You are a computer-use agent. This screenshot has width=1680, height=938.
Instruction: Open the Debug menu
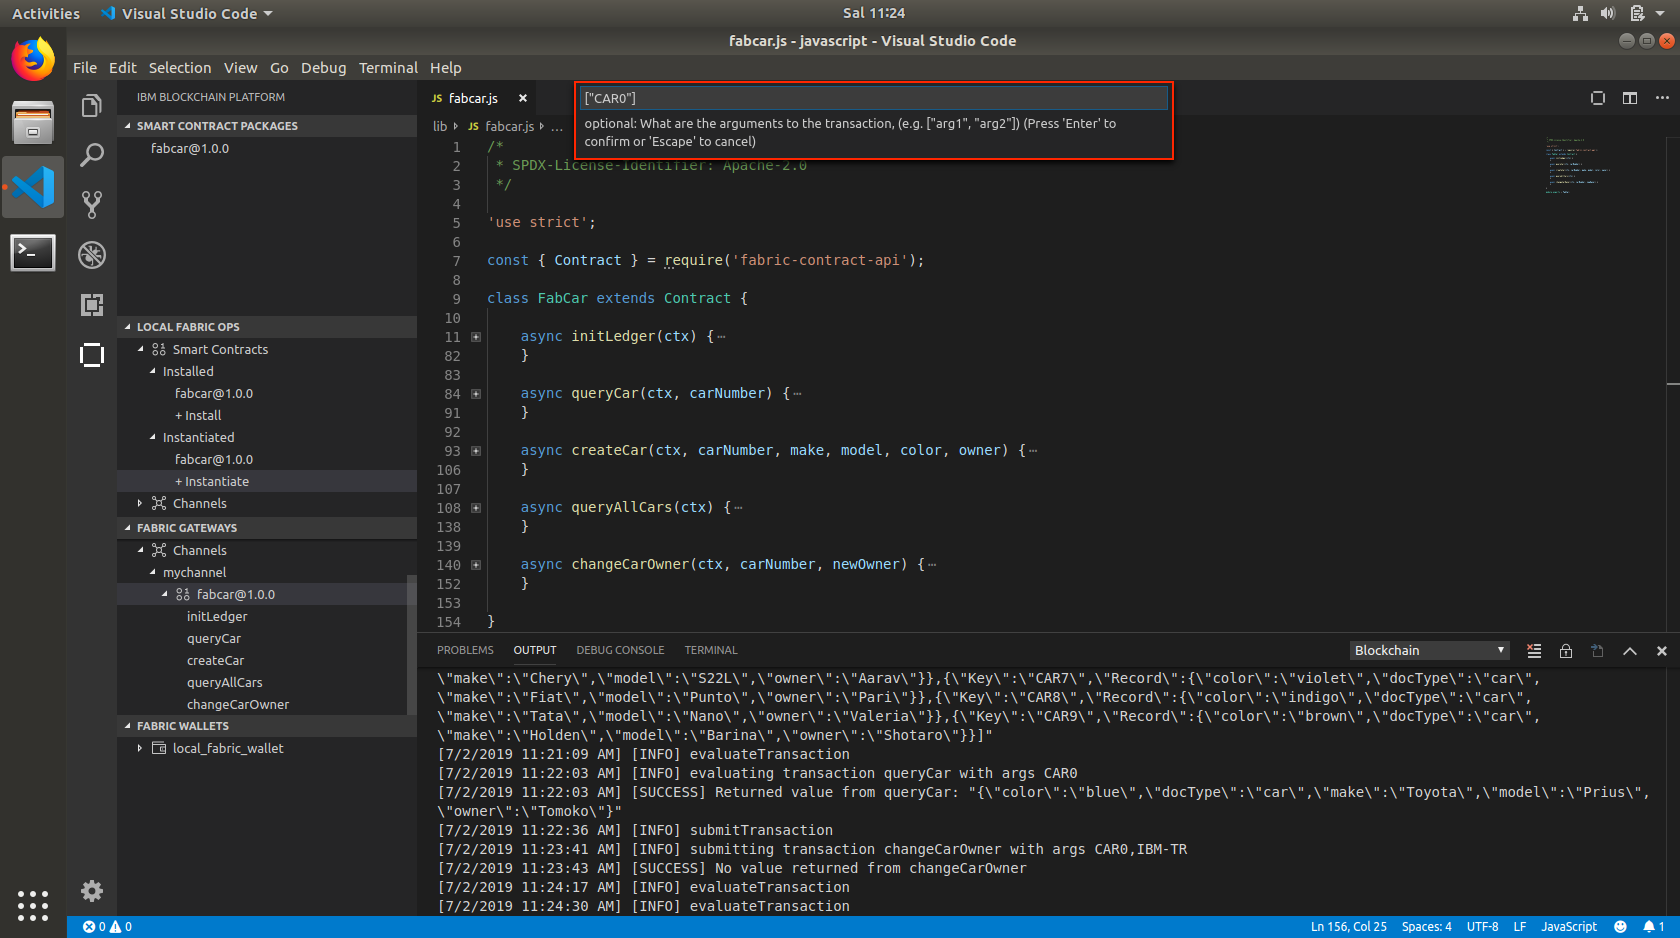tap(323, 68)
